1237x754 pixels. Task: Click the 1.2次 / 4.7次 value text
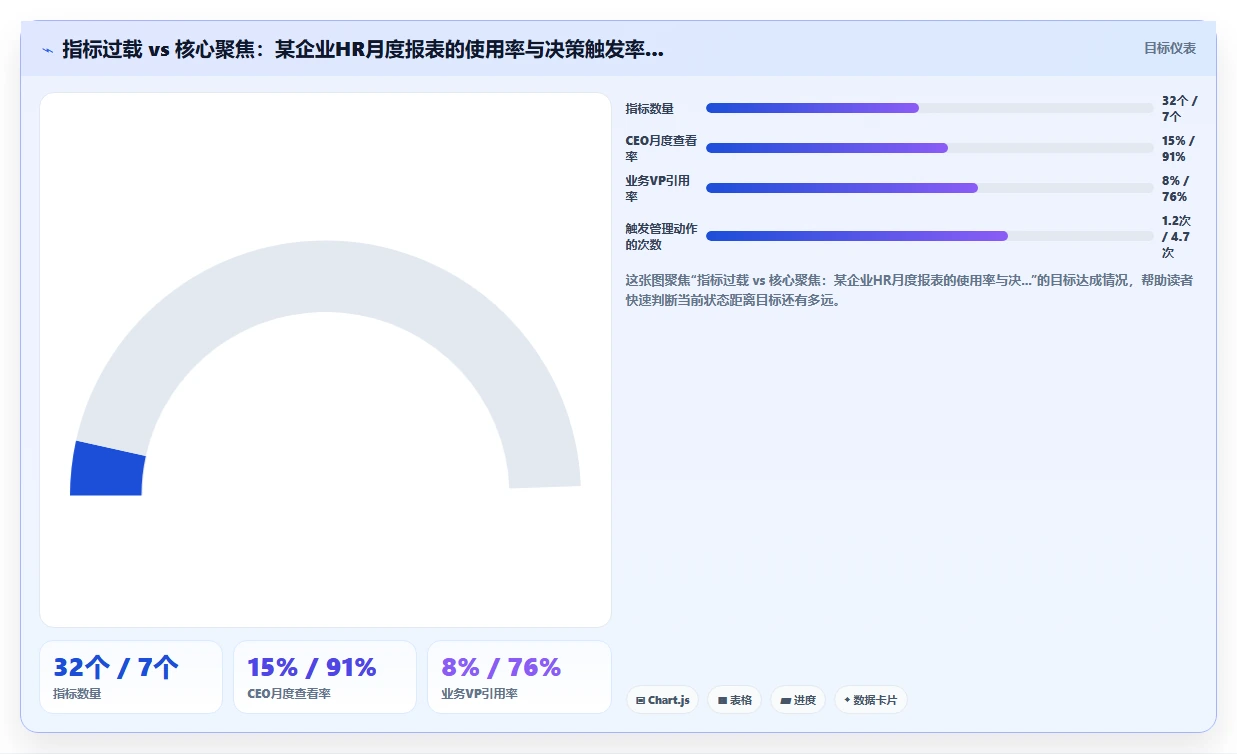click(x=1176, y=237)
